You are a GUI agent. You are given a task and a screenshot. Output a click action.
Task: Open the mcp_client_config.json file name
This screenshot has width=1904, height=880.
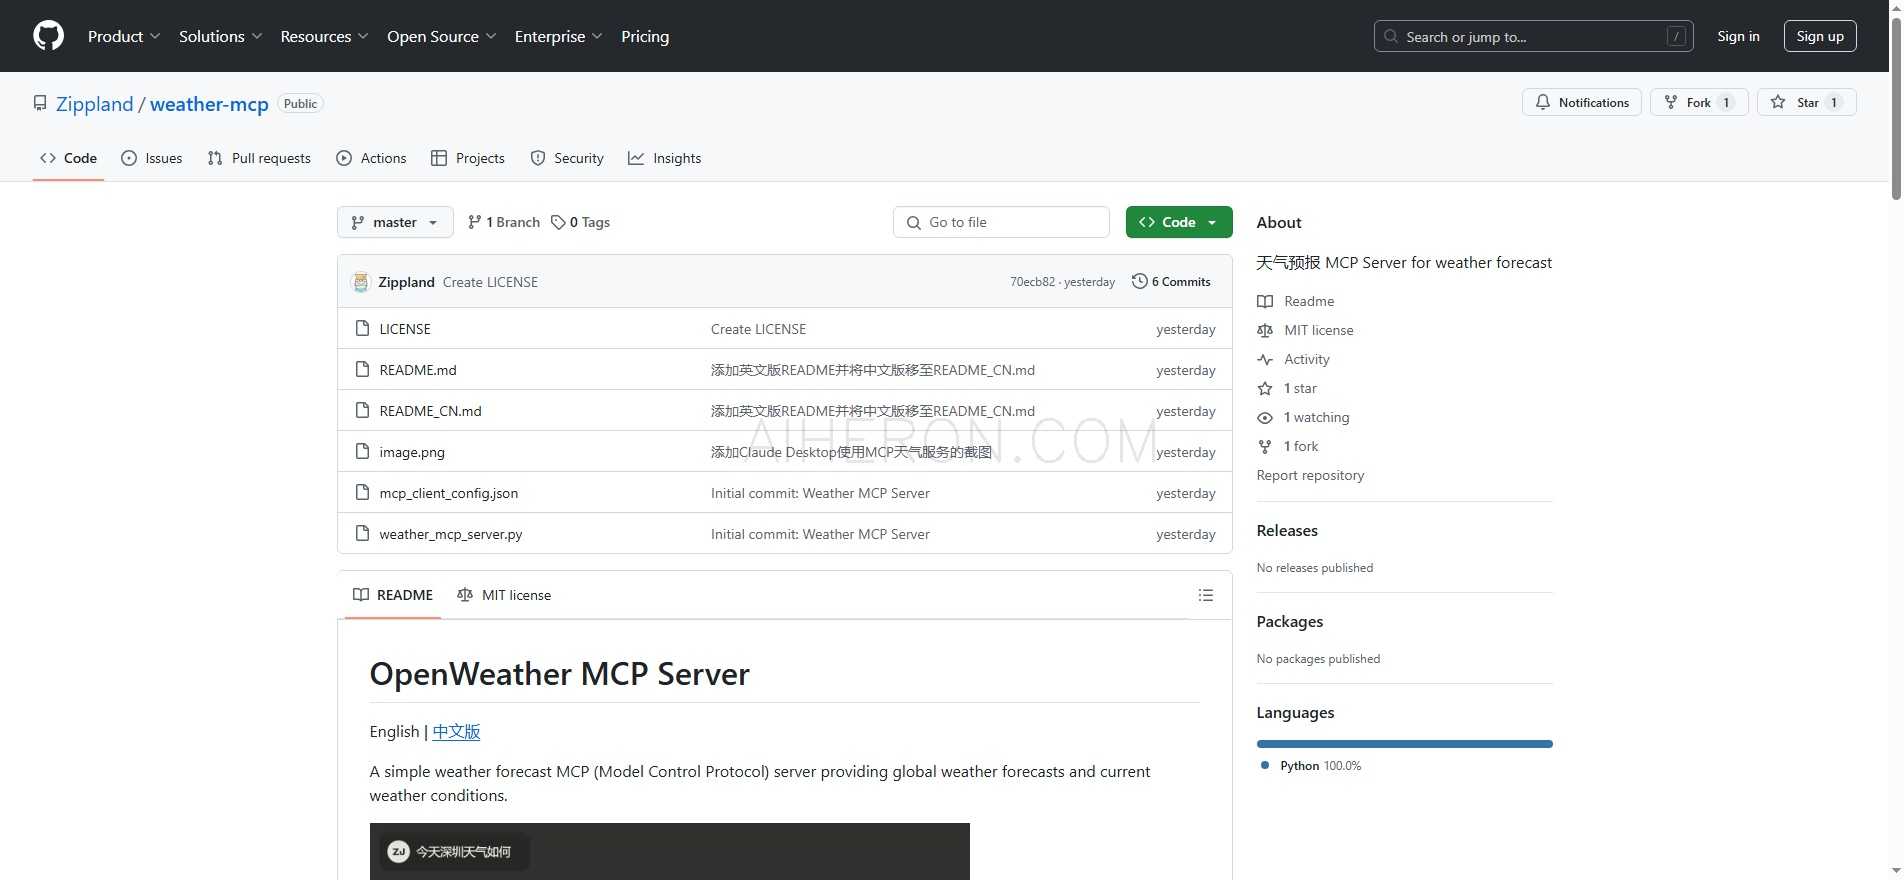point(449,493)
